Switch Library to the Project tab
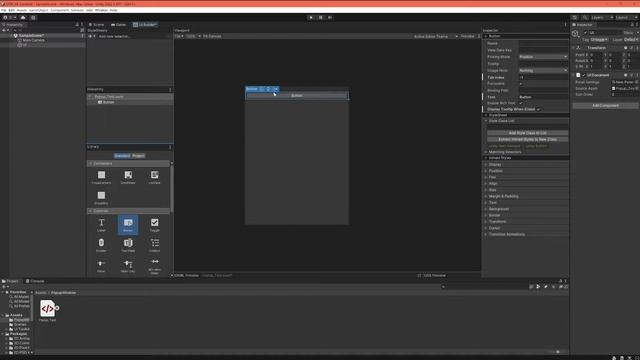 point(138,156)
